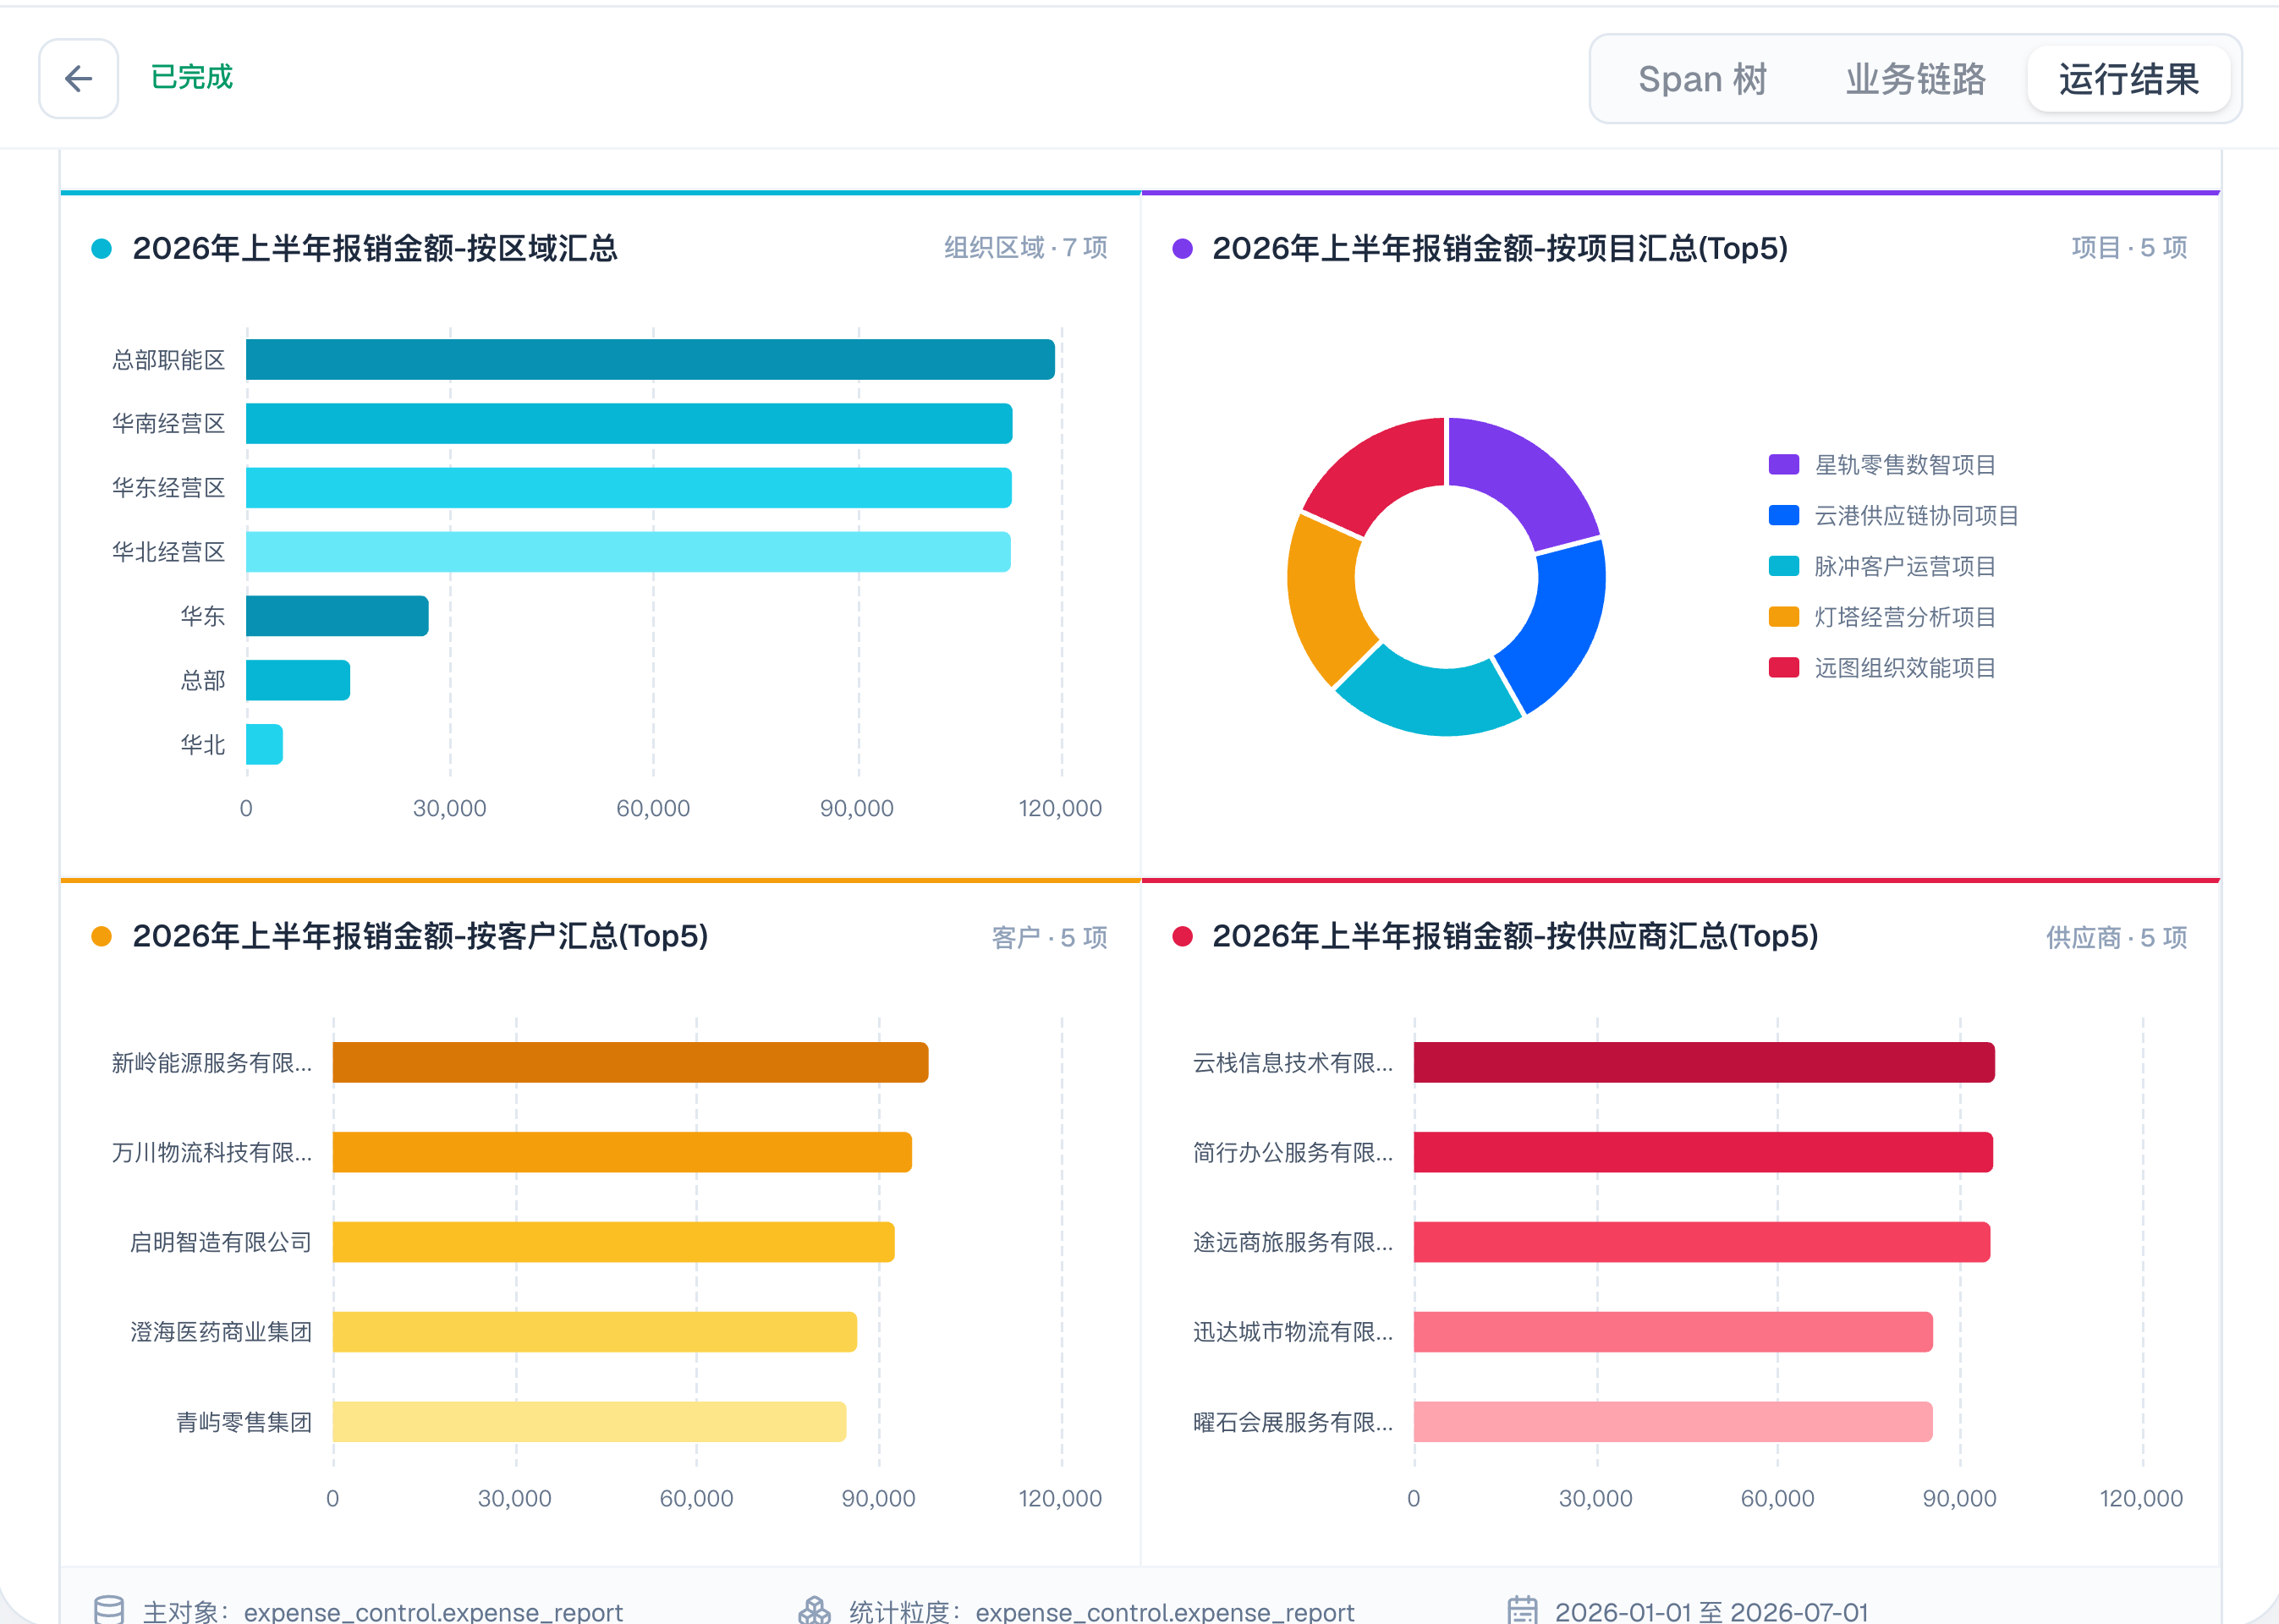2279x1624 pixels.
Task: Click 远图组织效能项目 red legend swatch
Action: [x=1783, y=668]
